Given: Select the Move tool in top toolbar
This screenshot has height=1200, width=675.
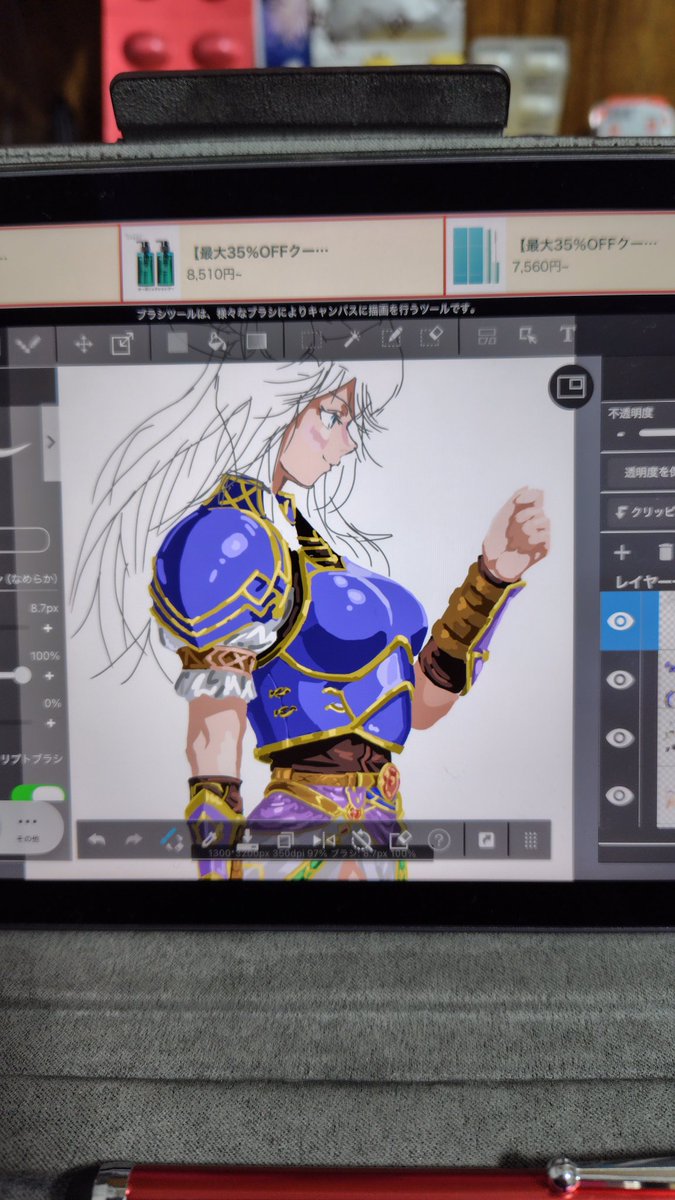Looking at the screenshot, I should pos(84,344).
